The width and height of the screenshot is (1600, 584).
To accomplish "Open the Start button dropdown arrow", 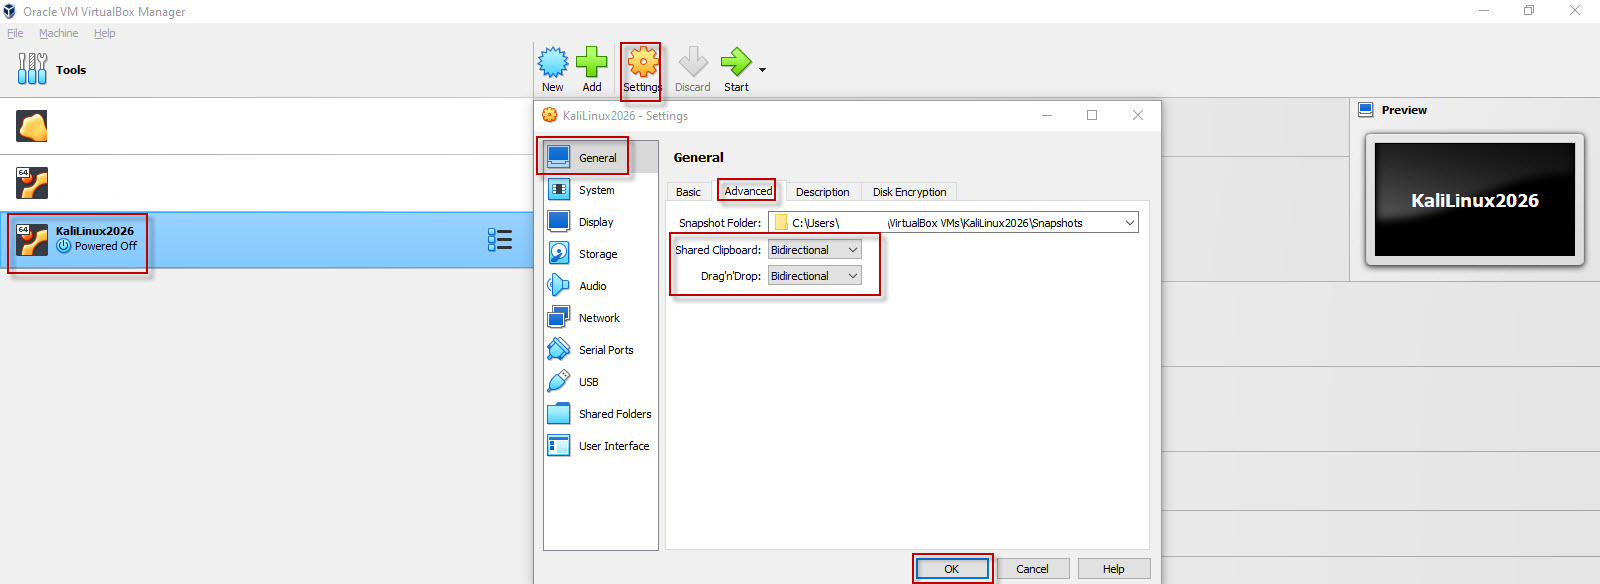I will 762,70.
